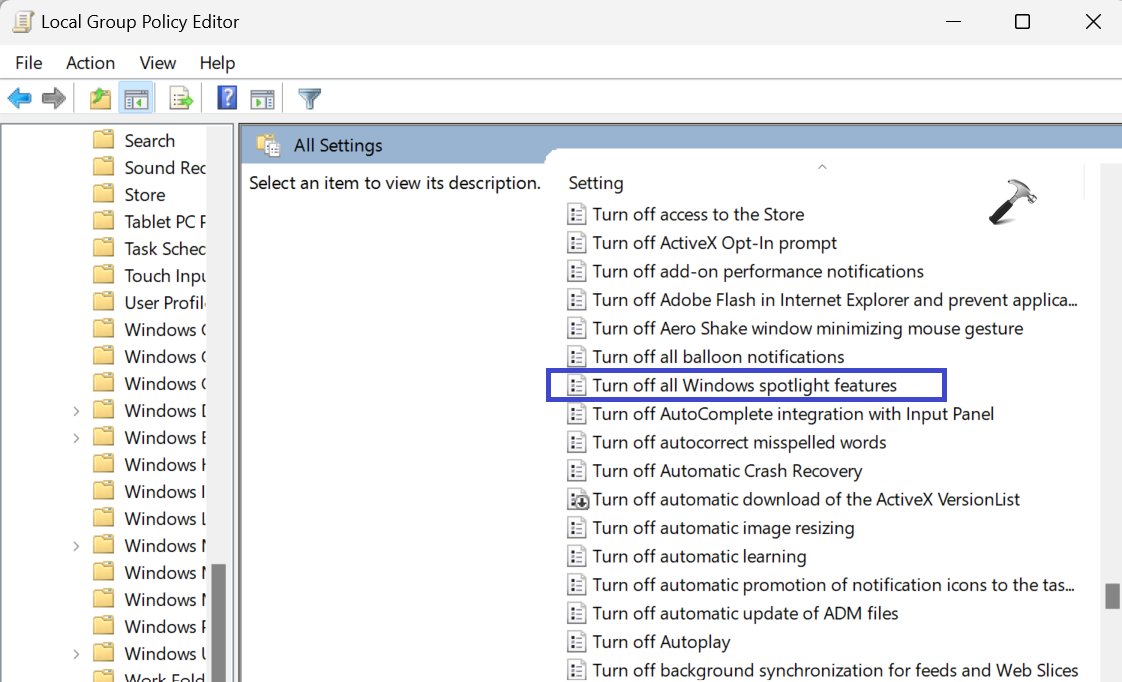This screenshot has width=1122, height=682.
Task: Expand the Windows E… folder tree node
Action: point(77,438)
